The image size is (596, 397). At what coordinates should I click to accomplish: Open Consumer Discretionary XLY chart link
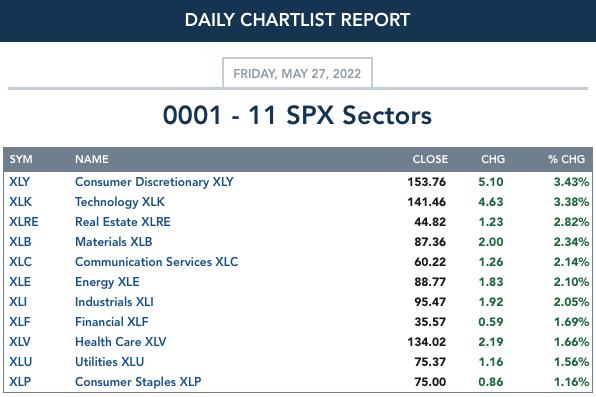click(x=154, y=182)
